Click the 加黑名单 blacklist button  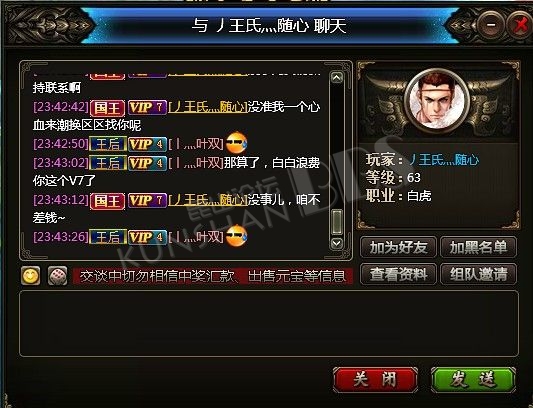479,247
